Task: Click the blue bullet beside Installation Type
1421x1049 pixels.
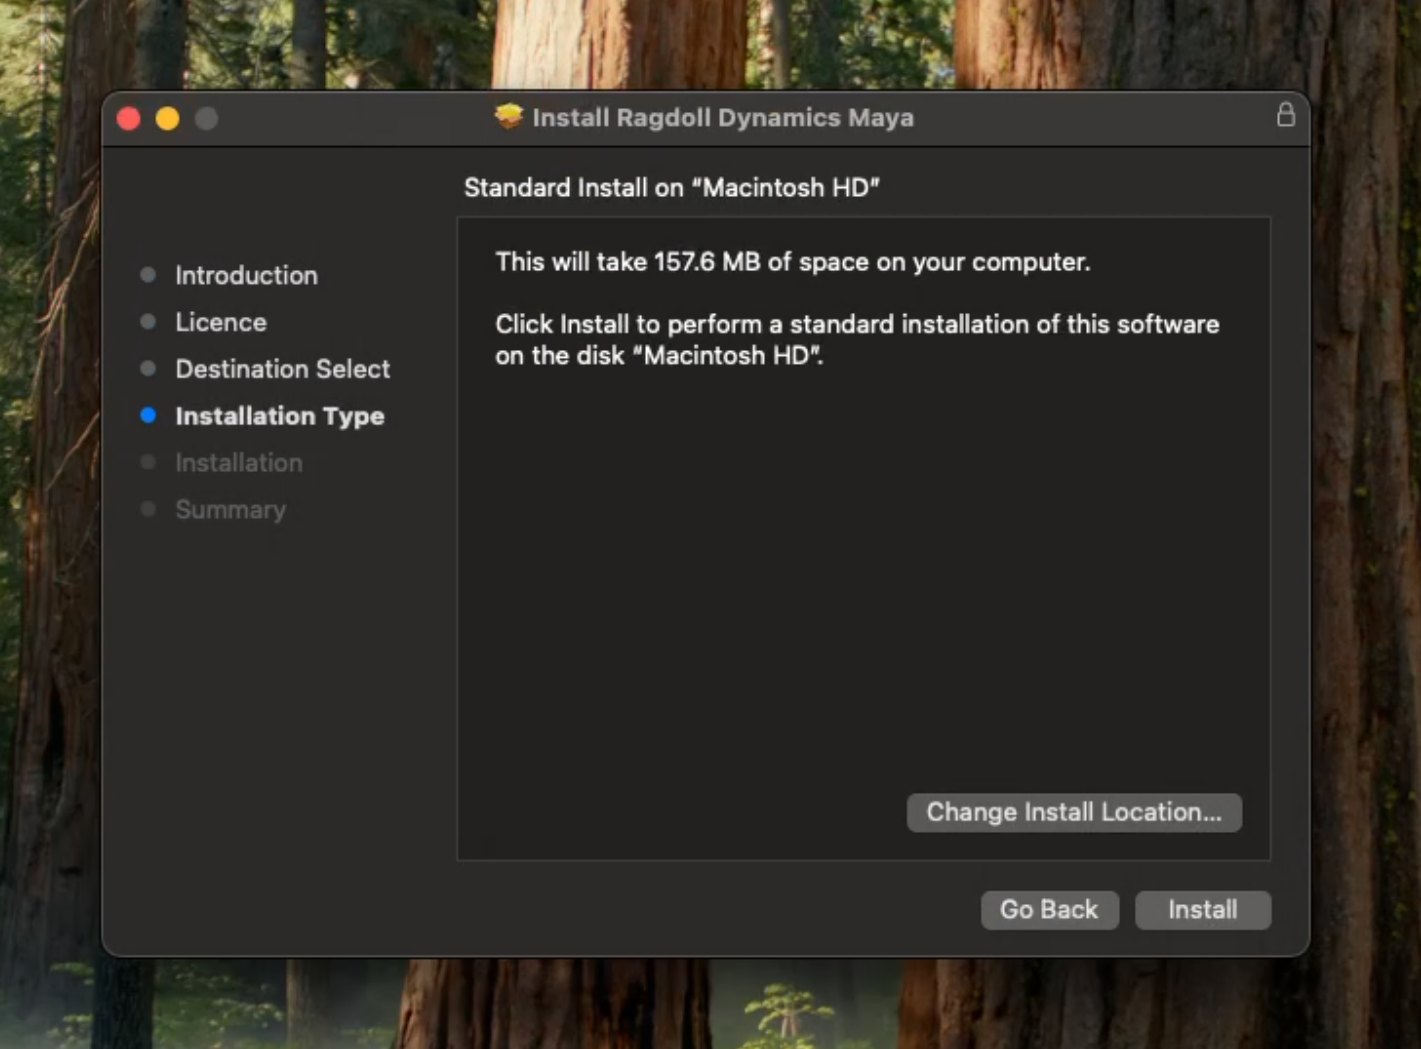Action: point(148,415)
